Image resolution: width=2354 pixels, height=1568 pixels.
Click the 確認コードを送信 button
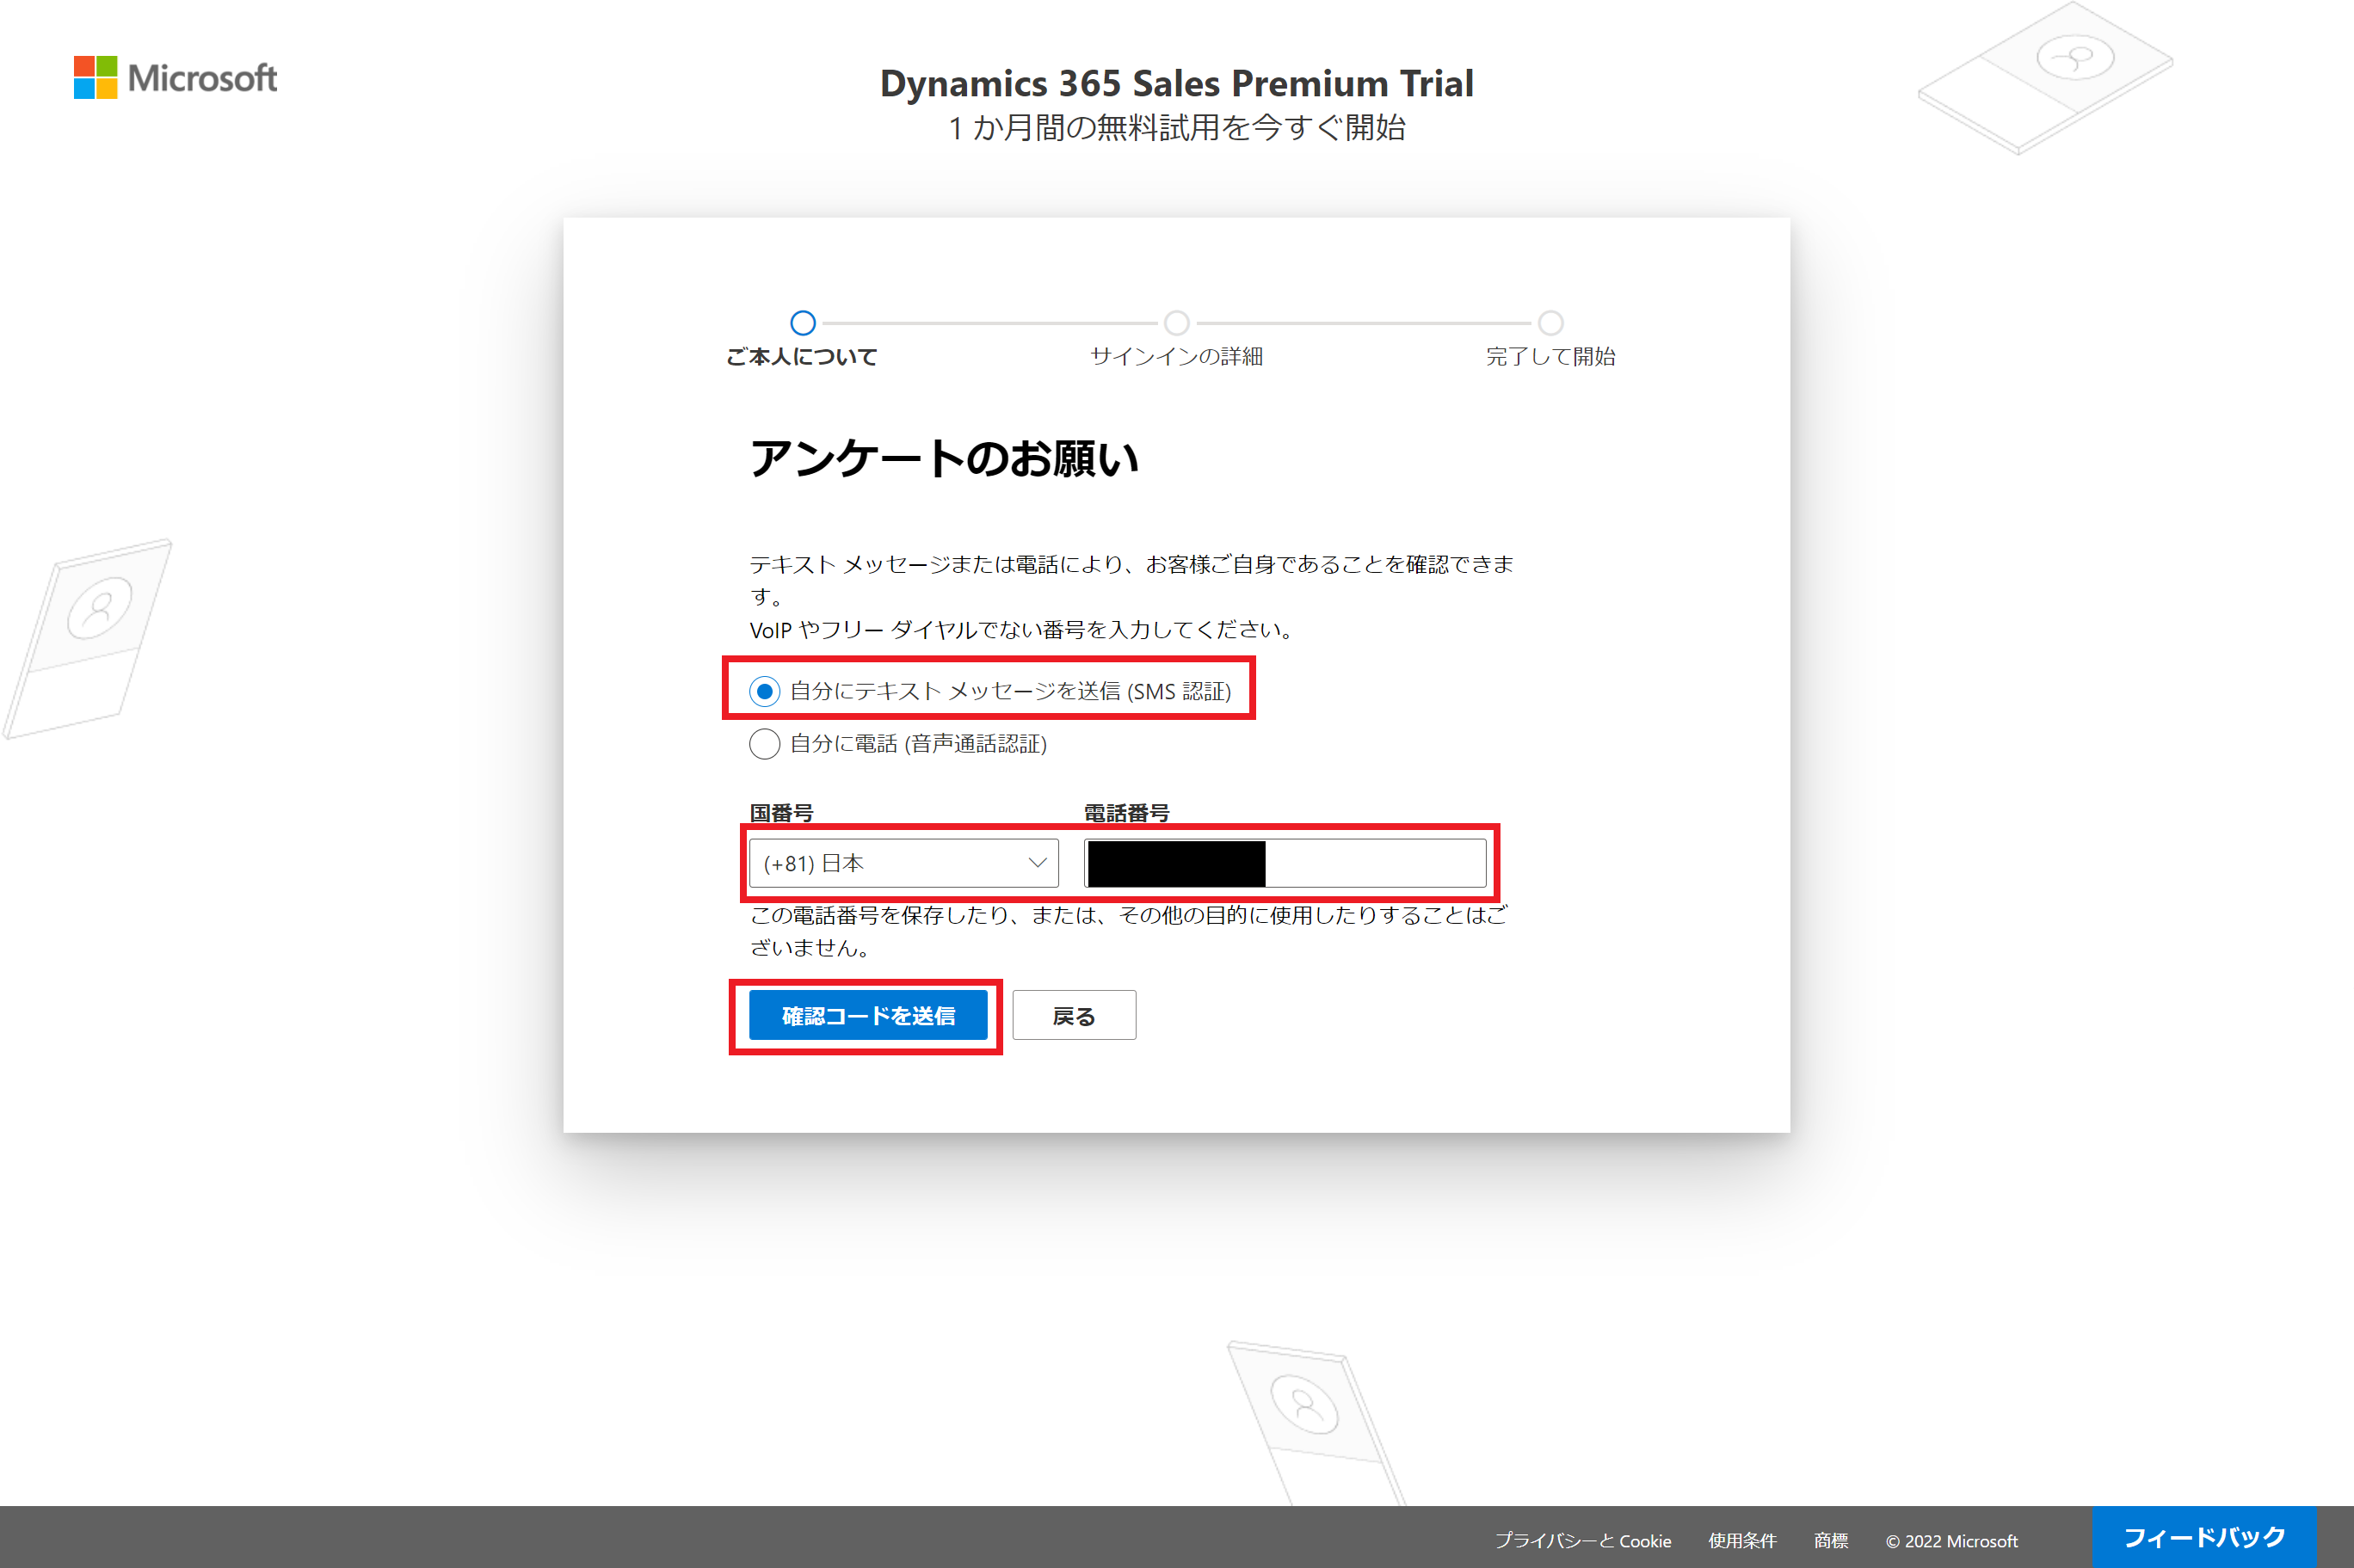(x=868, y=1016)
